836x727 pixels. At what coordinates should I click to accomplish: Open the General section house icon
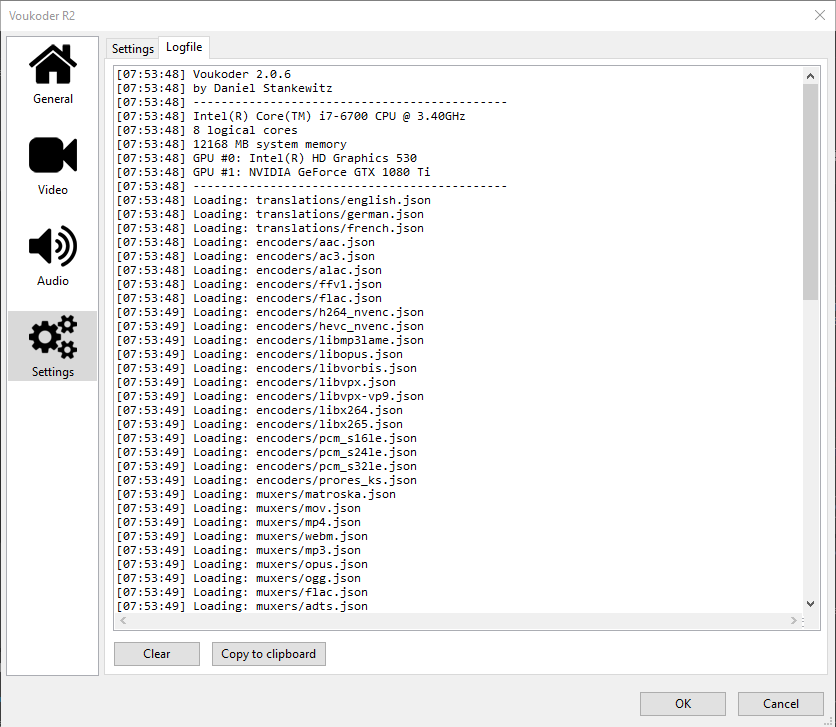(53, 66)
